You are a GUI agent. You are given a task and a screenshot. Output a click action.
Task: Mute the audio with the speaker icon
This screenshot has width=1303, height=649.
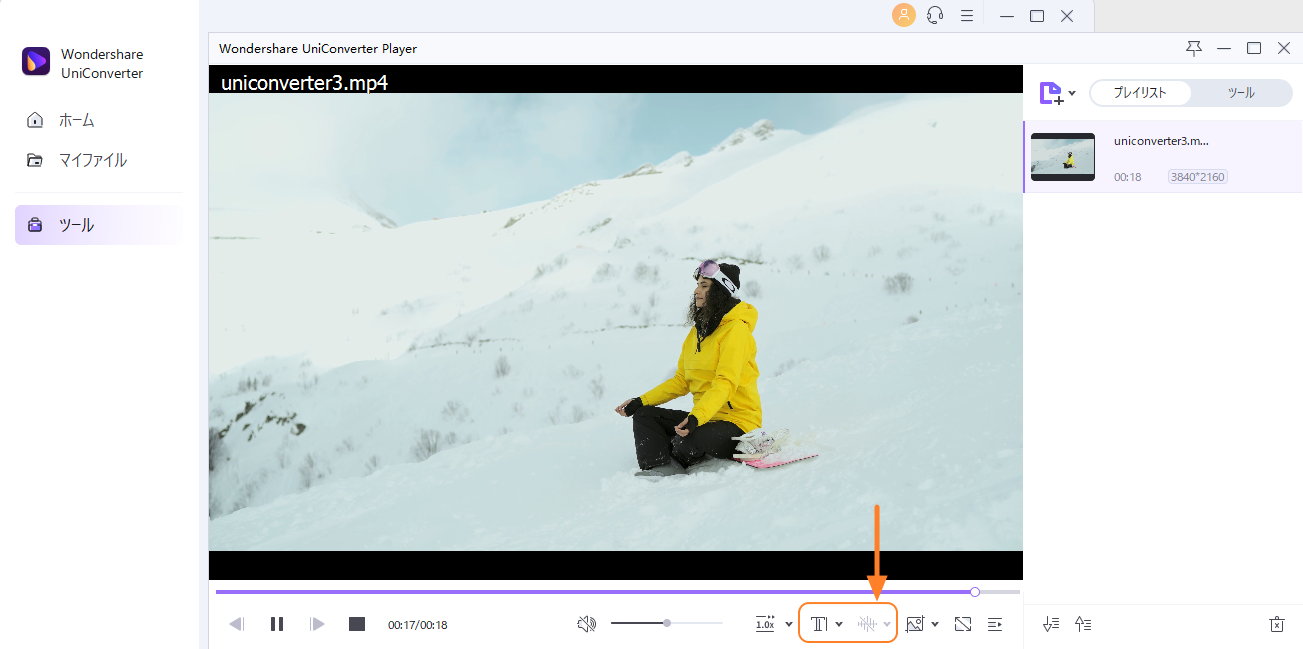[587, 623]
